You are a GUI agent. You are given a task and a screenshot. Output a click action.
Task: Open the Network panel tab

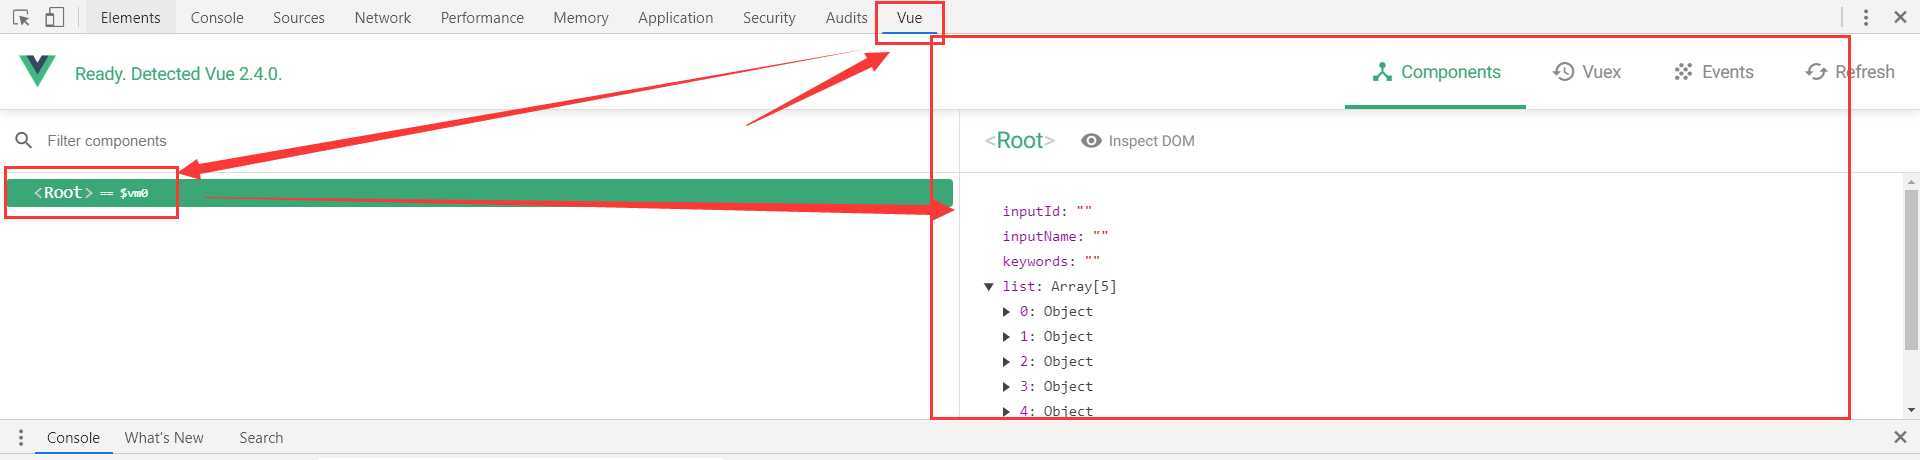coord(382,18)
